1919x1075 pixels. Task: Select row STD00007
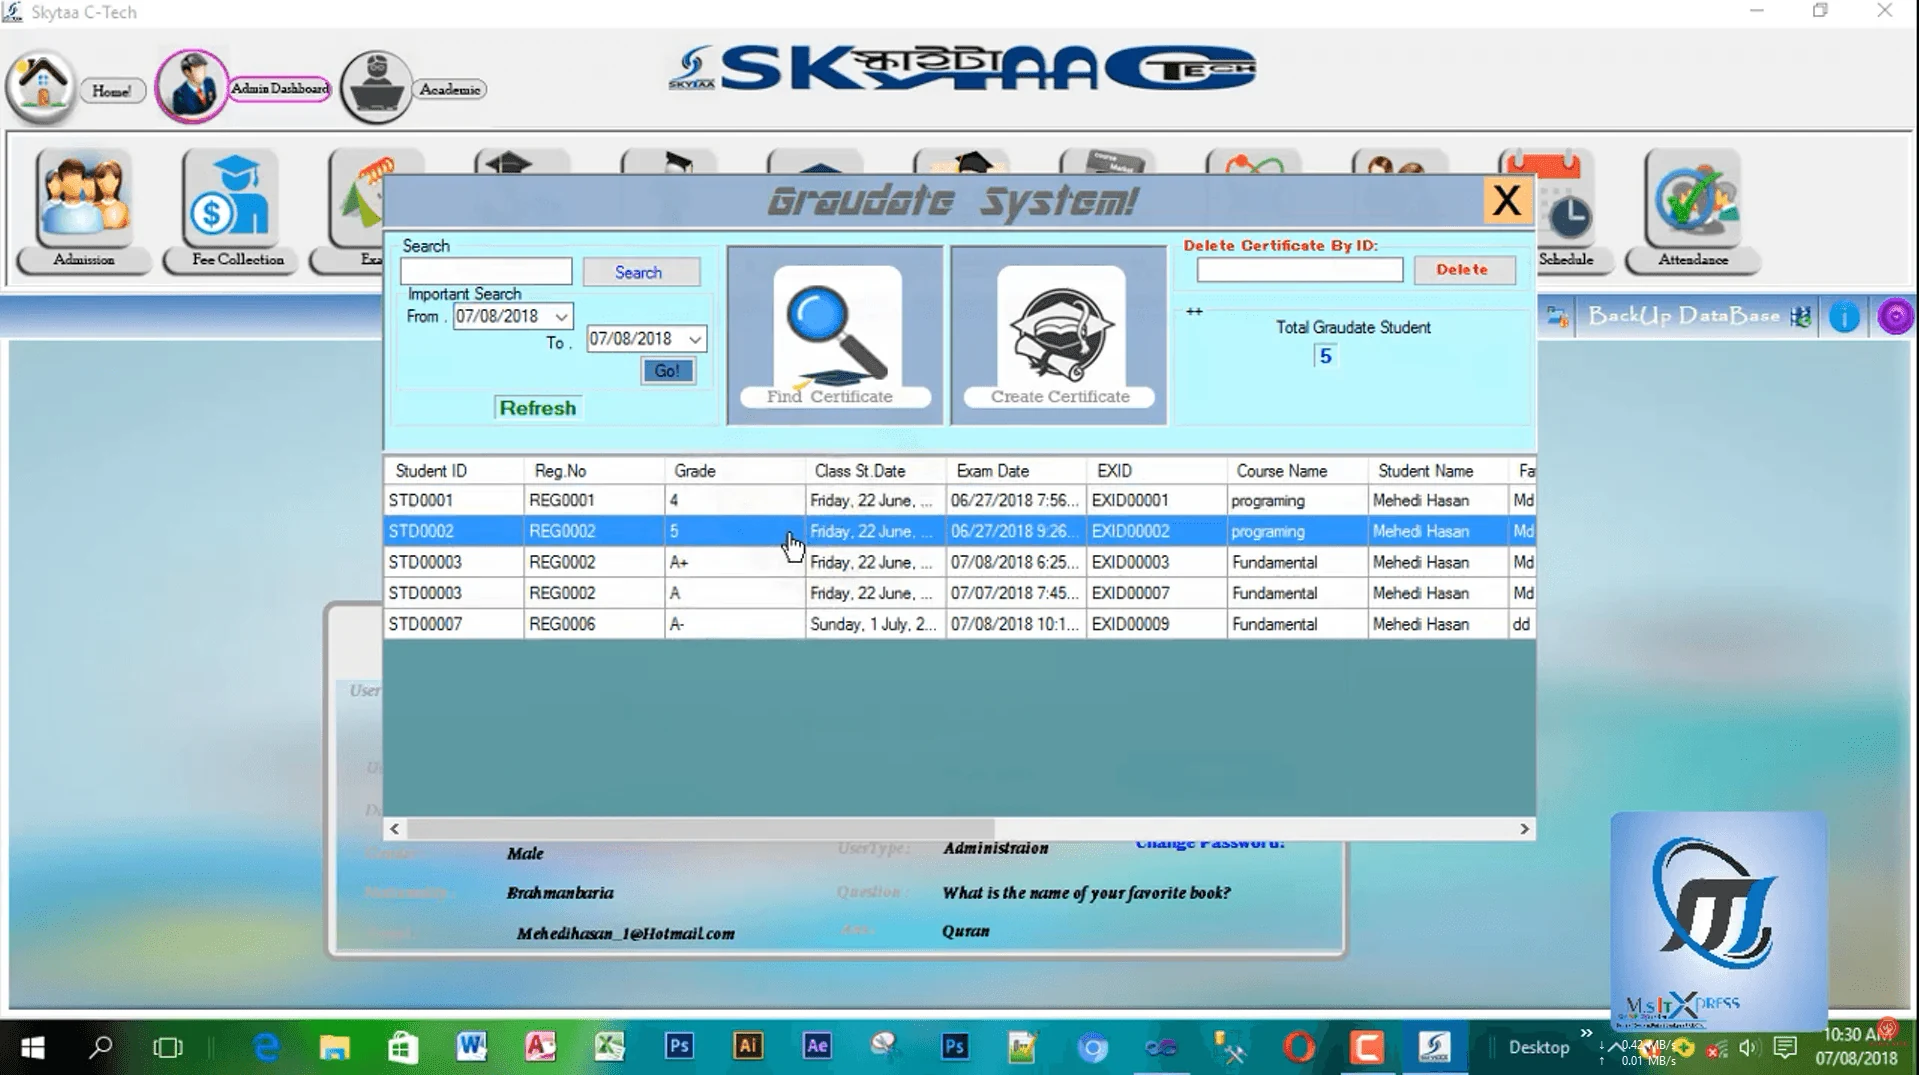(x=959, y=624)
